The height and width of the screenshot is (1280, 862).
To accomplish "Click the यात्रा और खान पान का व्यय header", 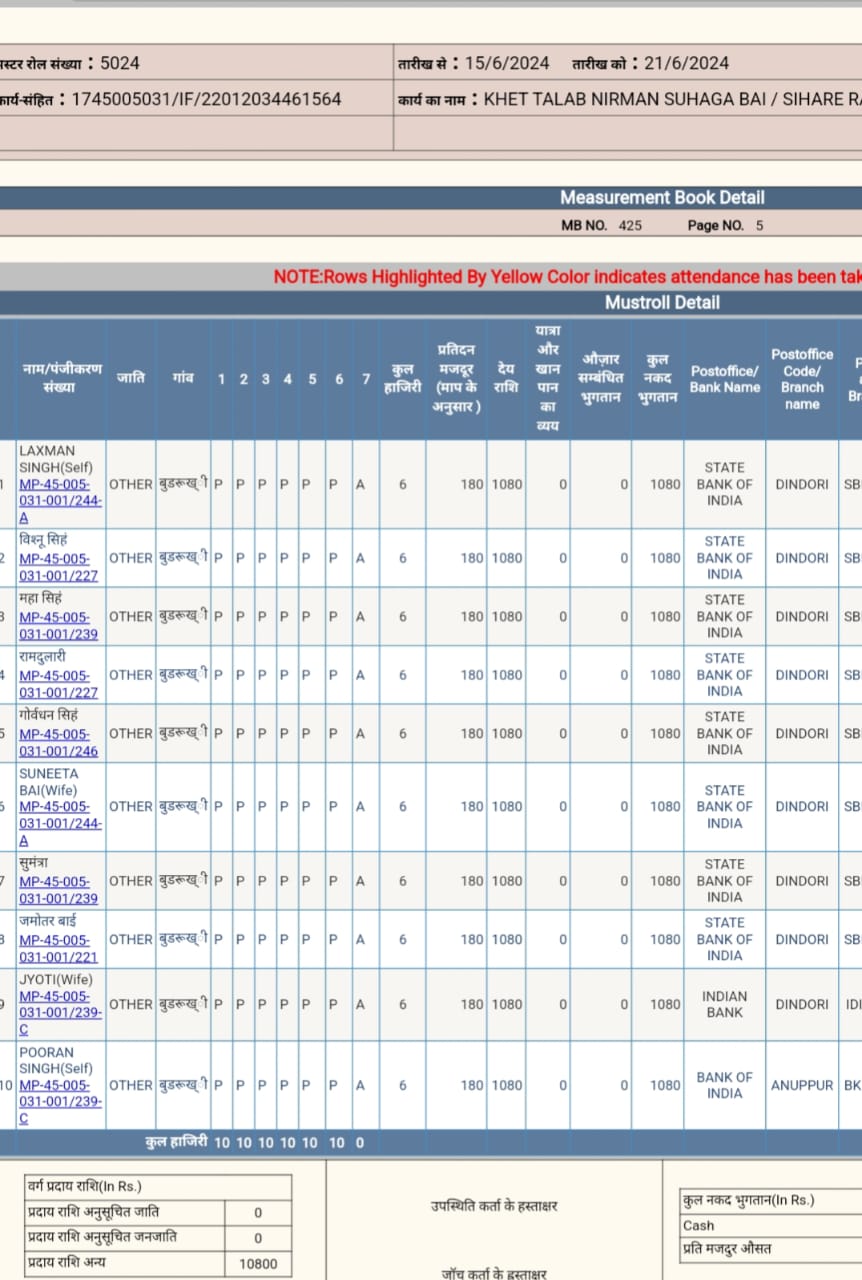I will [x=548, y=378].
